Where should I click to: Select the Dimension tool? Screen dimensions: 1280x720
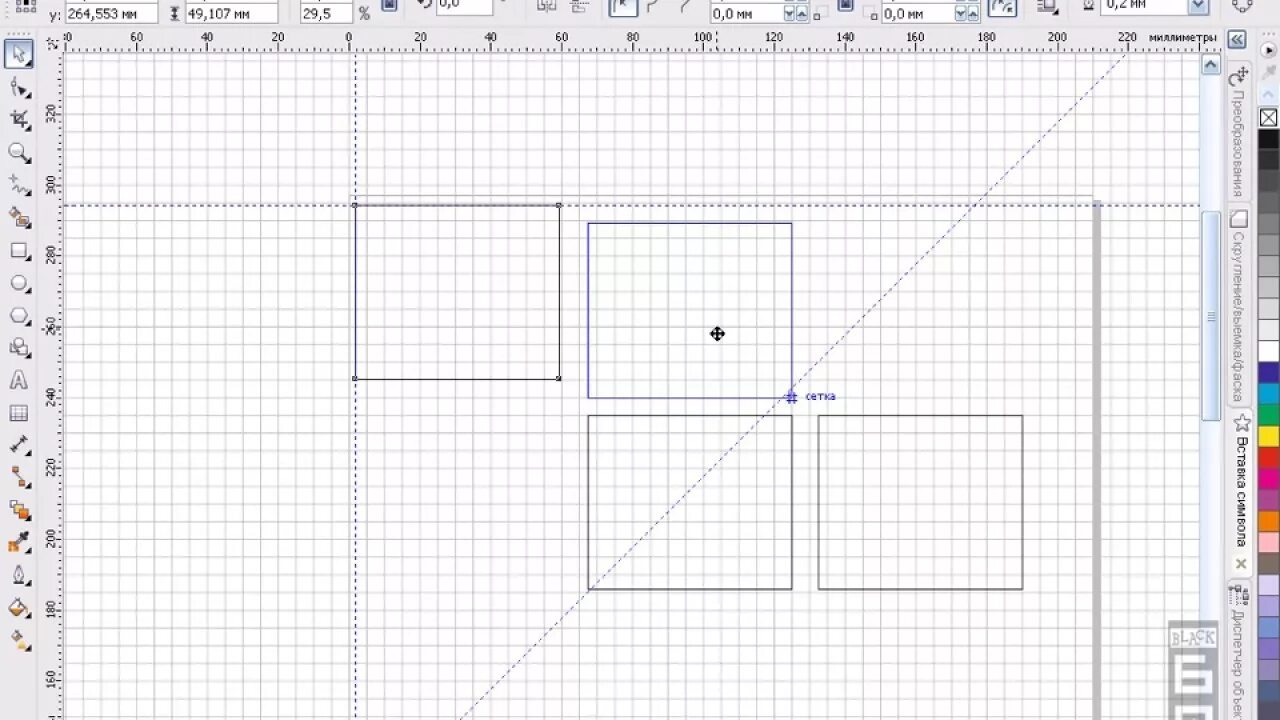(18, 445)
